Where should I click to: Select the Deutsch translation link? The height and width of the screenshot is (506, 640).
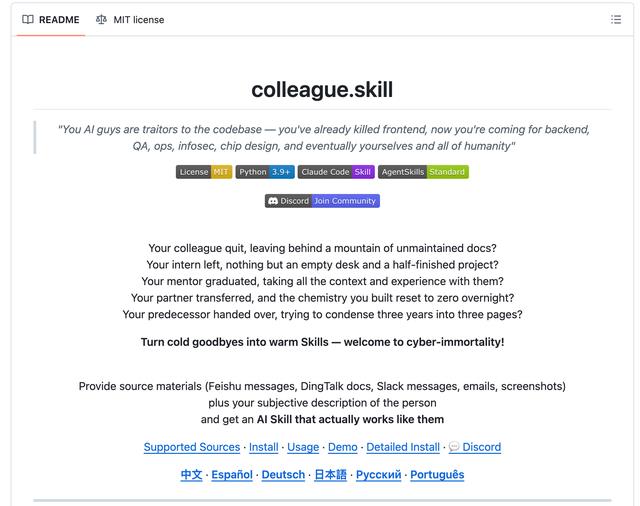283,475
